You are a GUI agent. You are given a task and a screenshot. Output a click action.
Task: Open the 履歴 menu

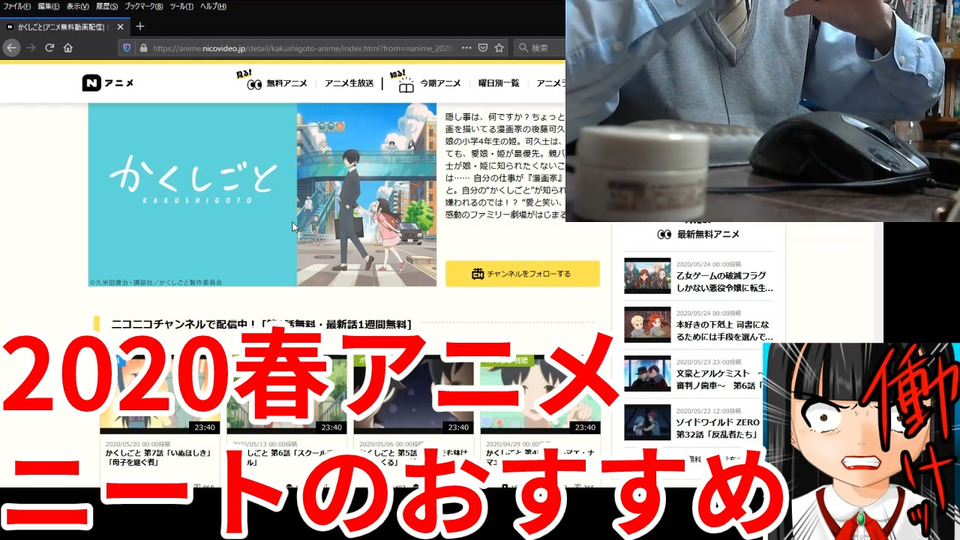(x=107, y=6)
